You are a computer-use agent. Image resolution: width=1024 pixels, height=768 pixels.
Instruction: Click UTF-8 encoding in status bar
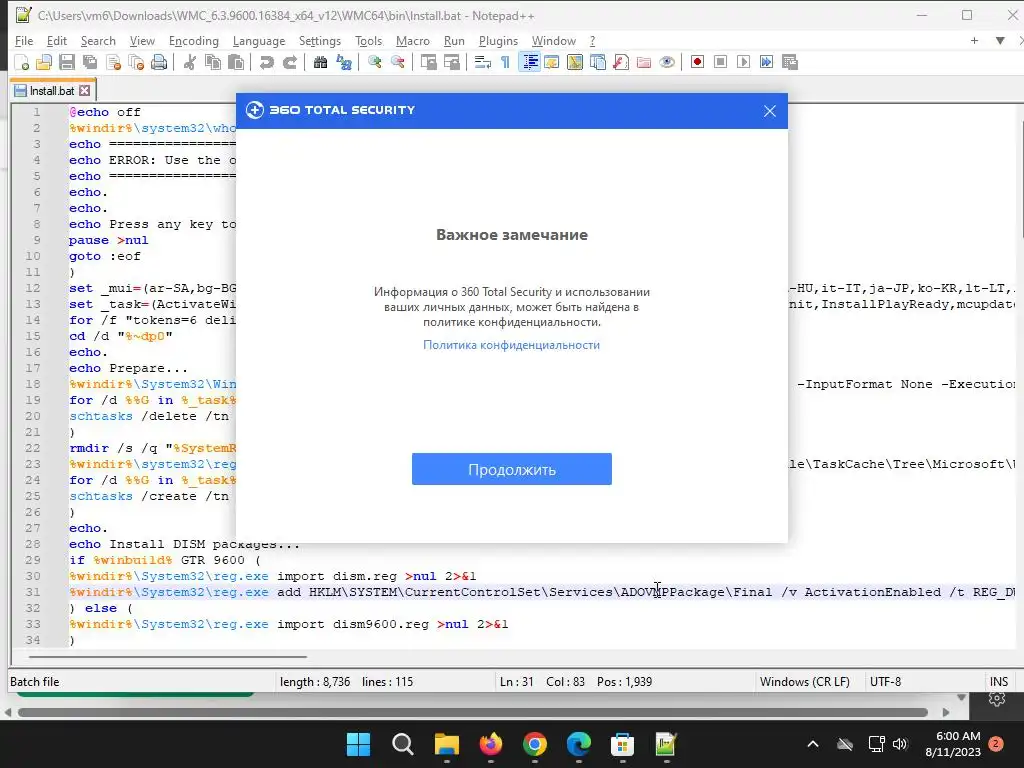click(886, 682)
